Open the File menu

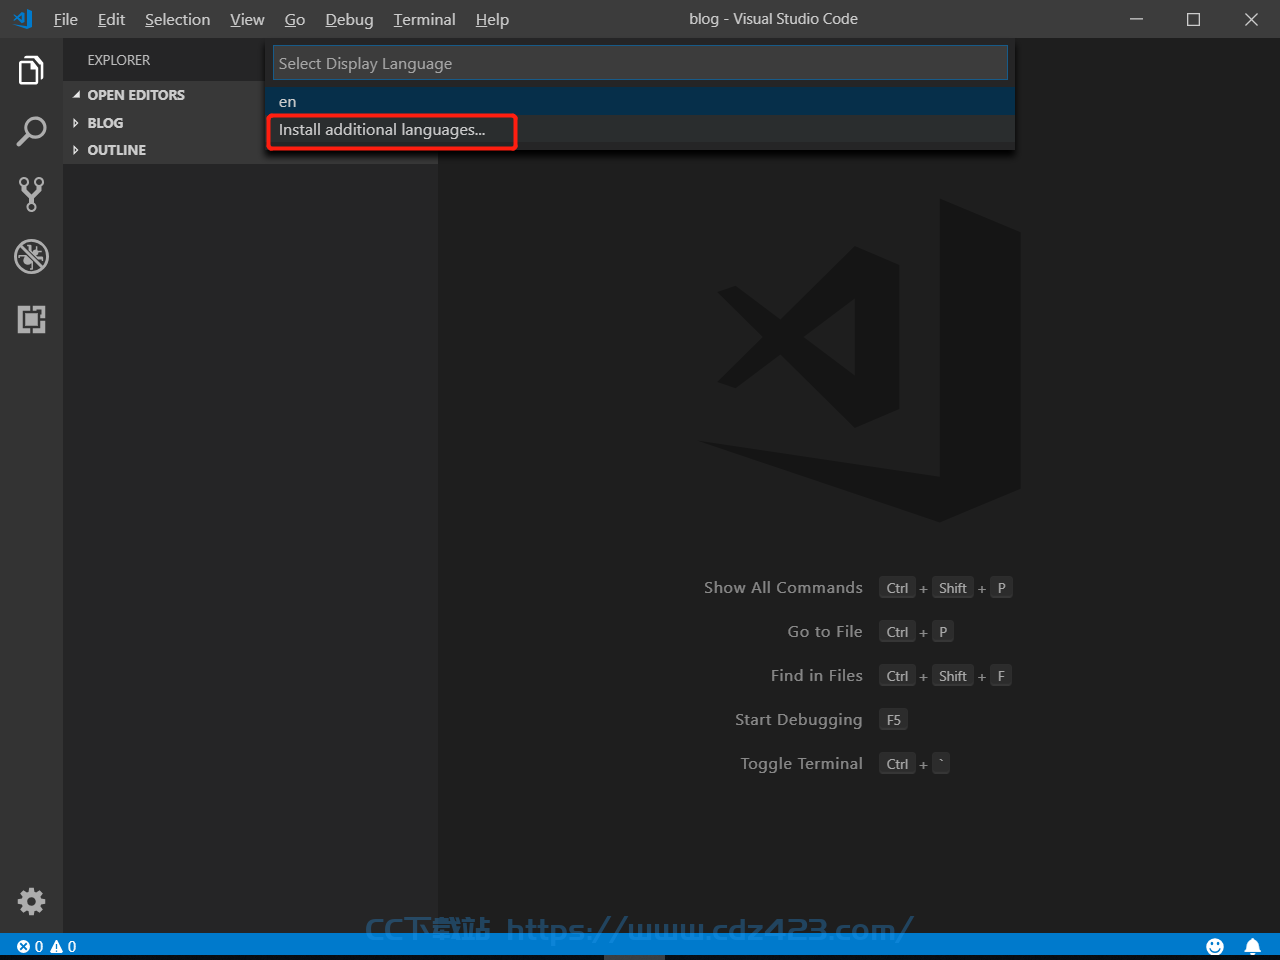(65, 19)
